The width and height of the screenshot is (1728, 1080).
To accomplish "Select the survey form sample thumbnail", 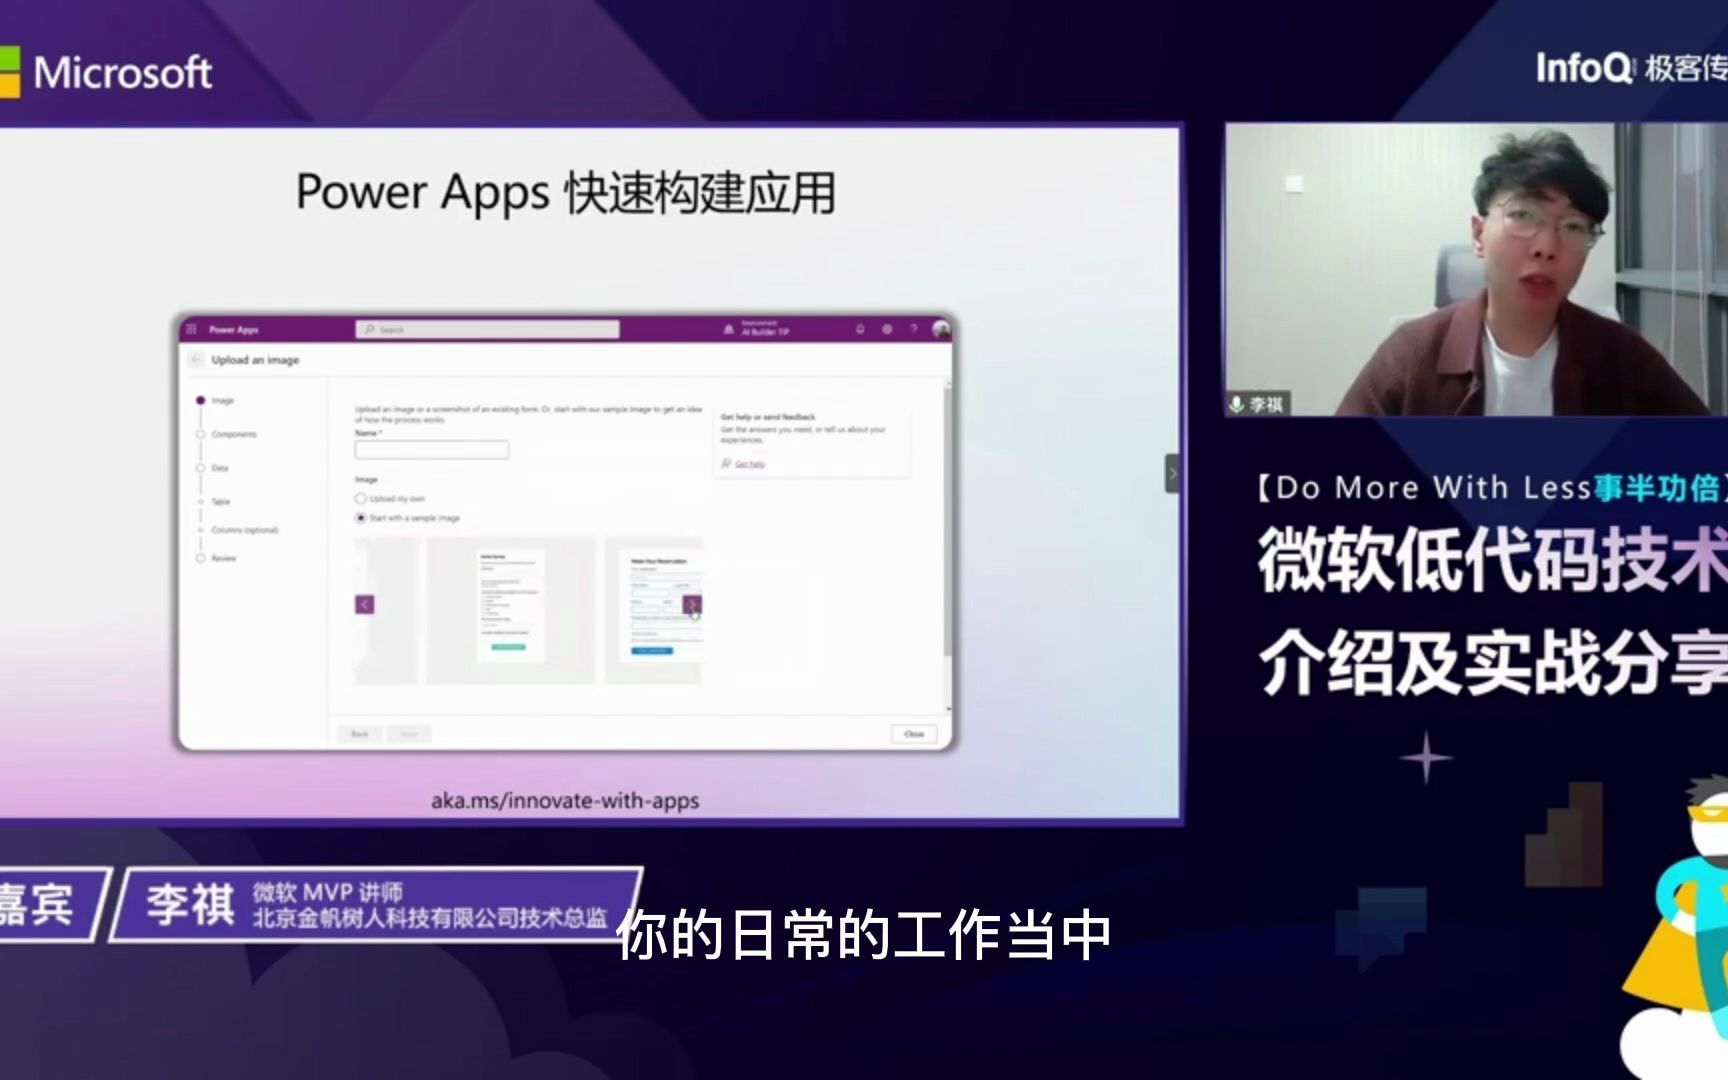I will (x=511, y=610).
